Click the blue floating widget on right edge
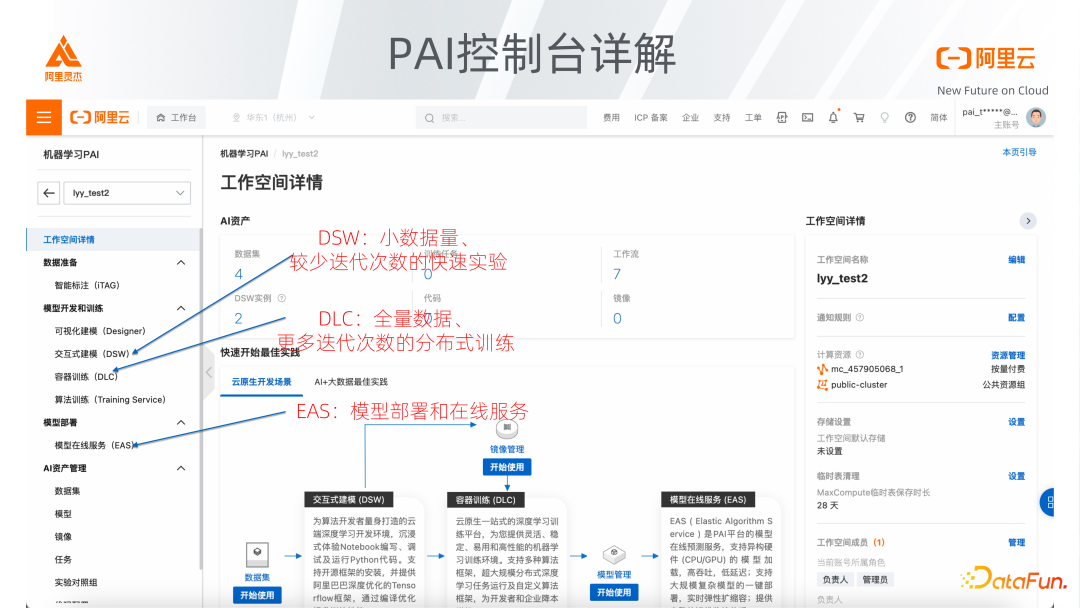Image resolution: width=1080 pixels, height=608 pixels. click(1048, 502)
